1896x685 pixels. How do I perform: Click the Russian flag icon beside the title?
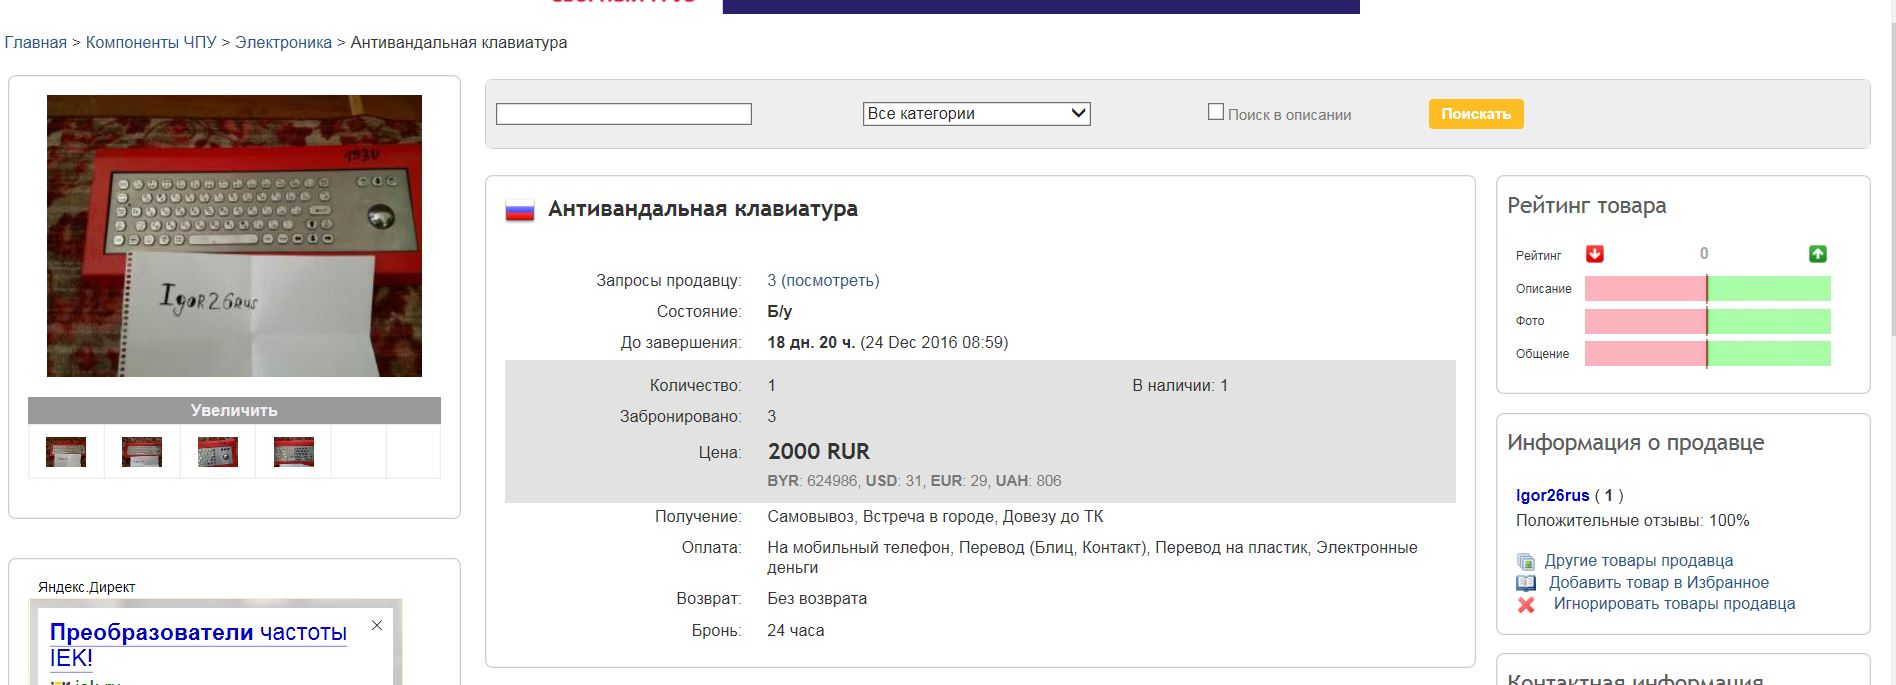tap(520, 210)
